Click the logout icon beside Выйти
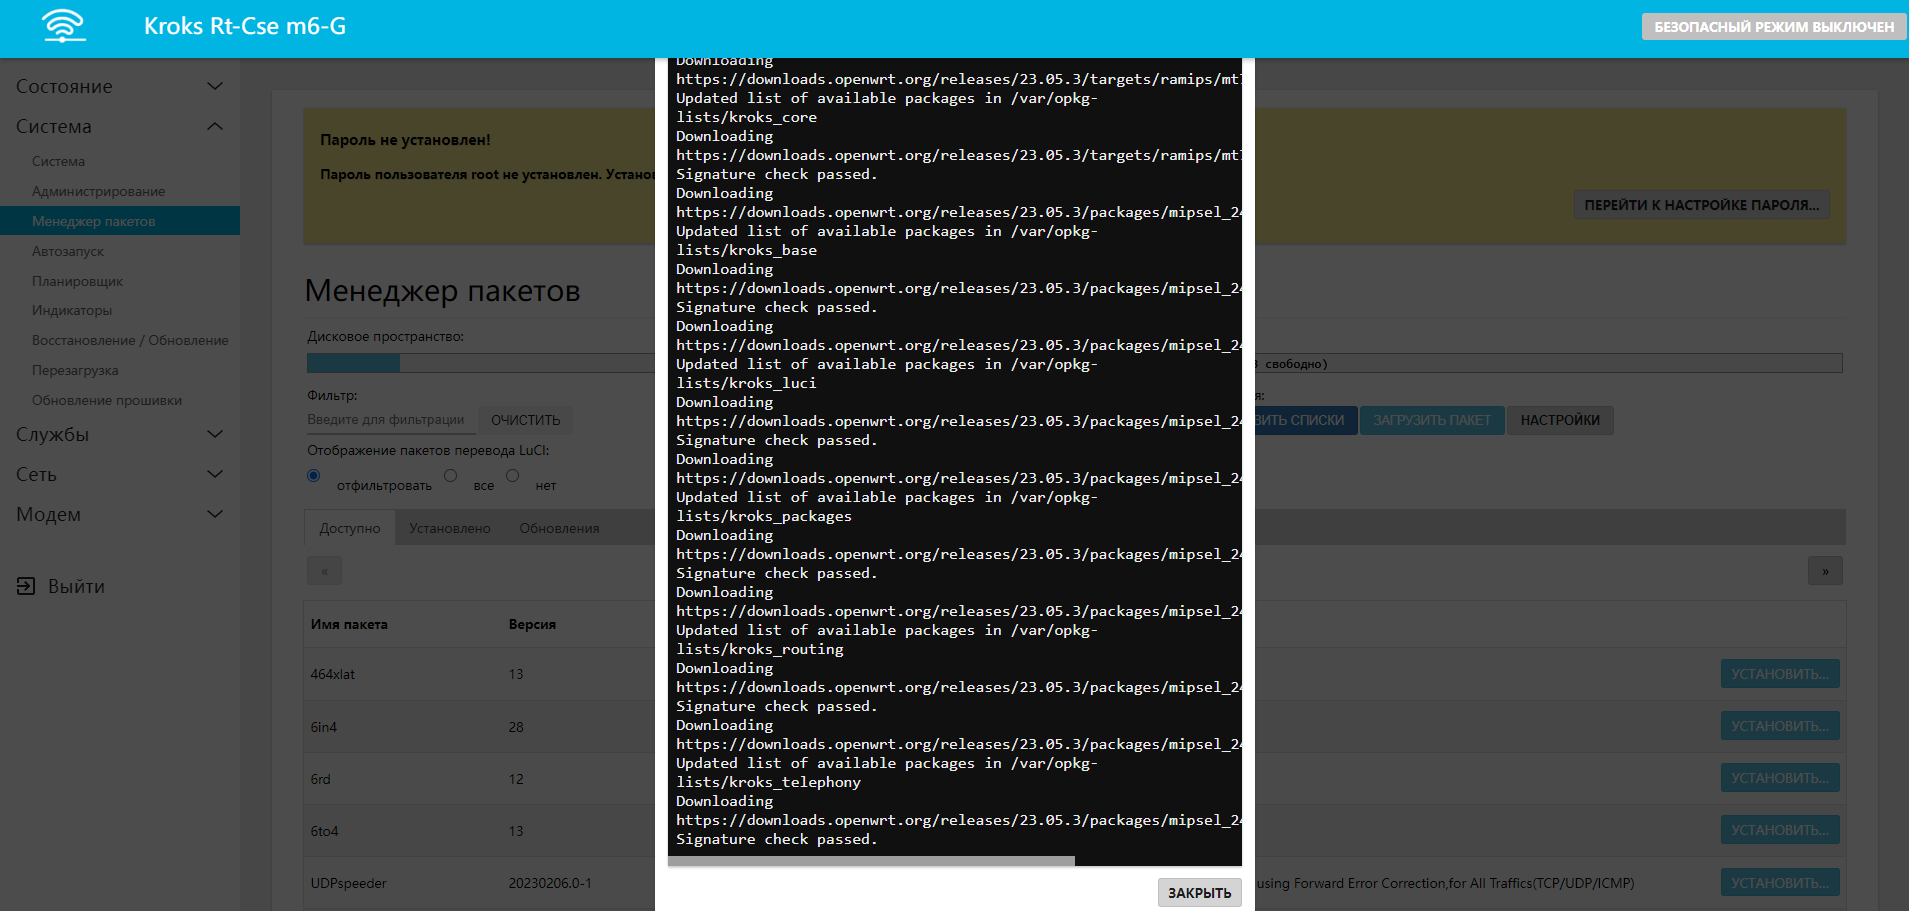1909x911 pixels. click(x=26, y=586)
